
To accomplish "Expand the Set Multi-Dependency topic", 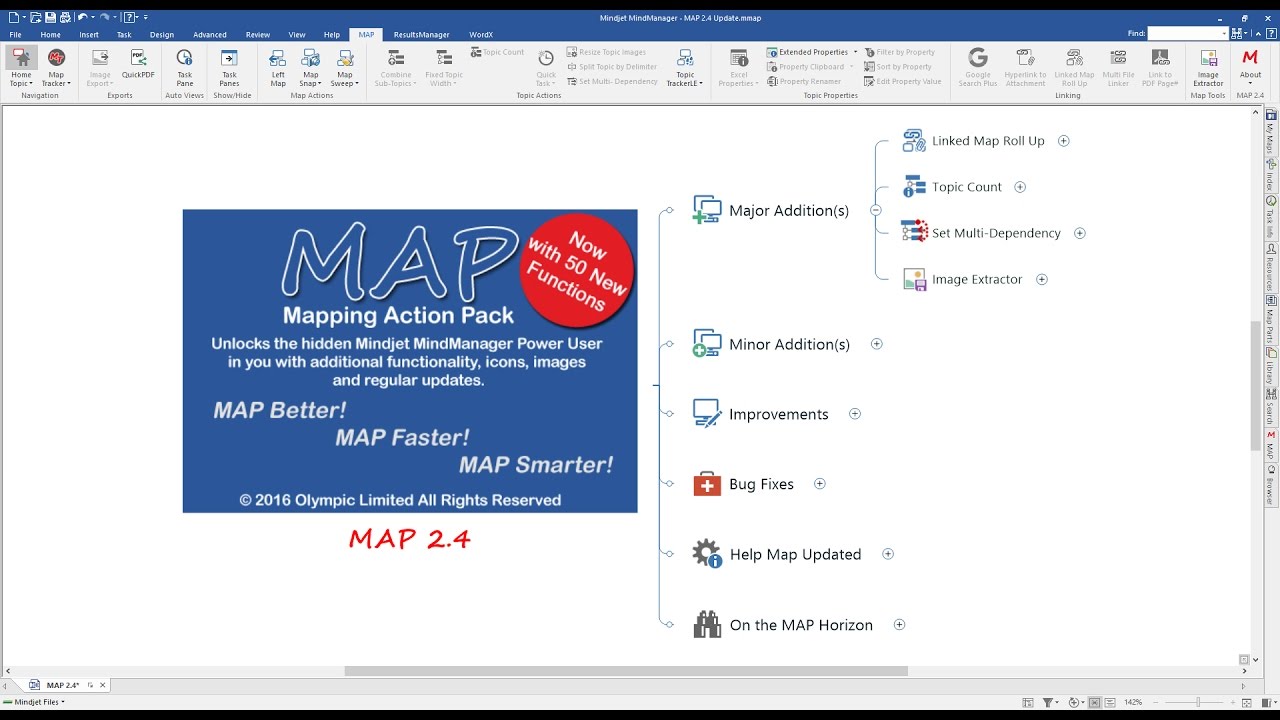I will 1080,233.
